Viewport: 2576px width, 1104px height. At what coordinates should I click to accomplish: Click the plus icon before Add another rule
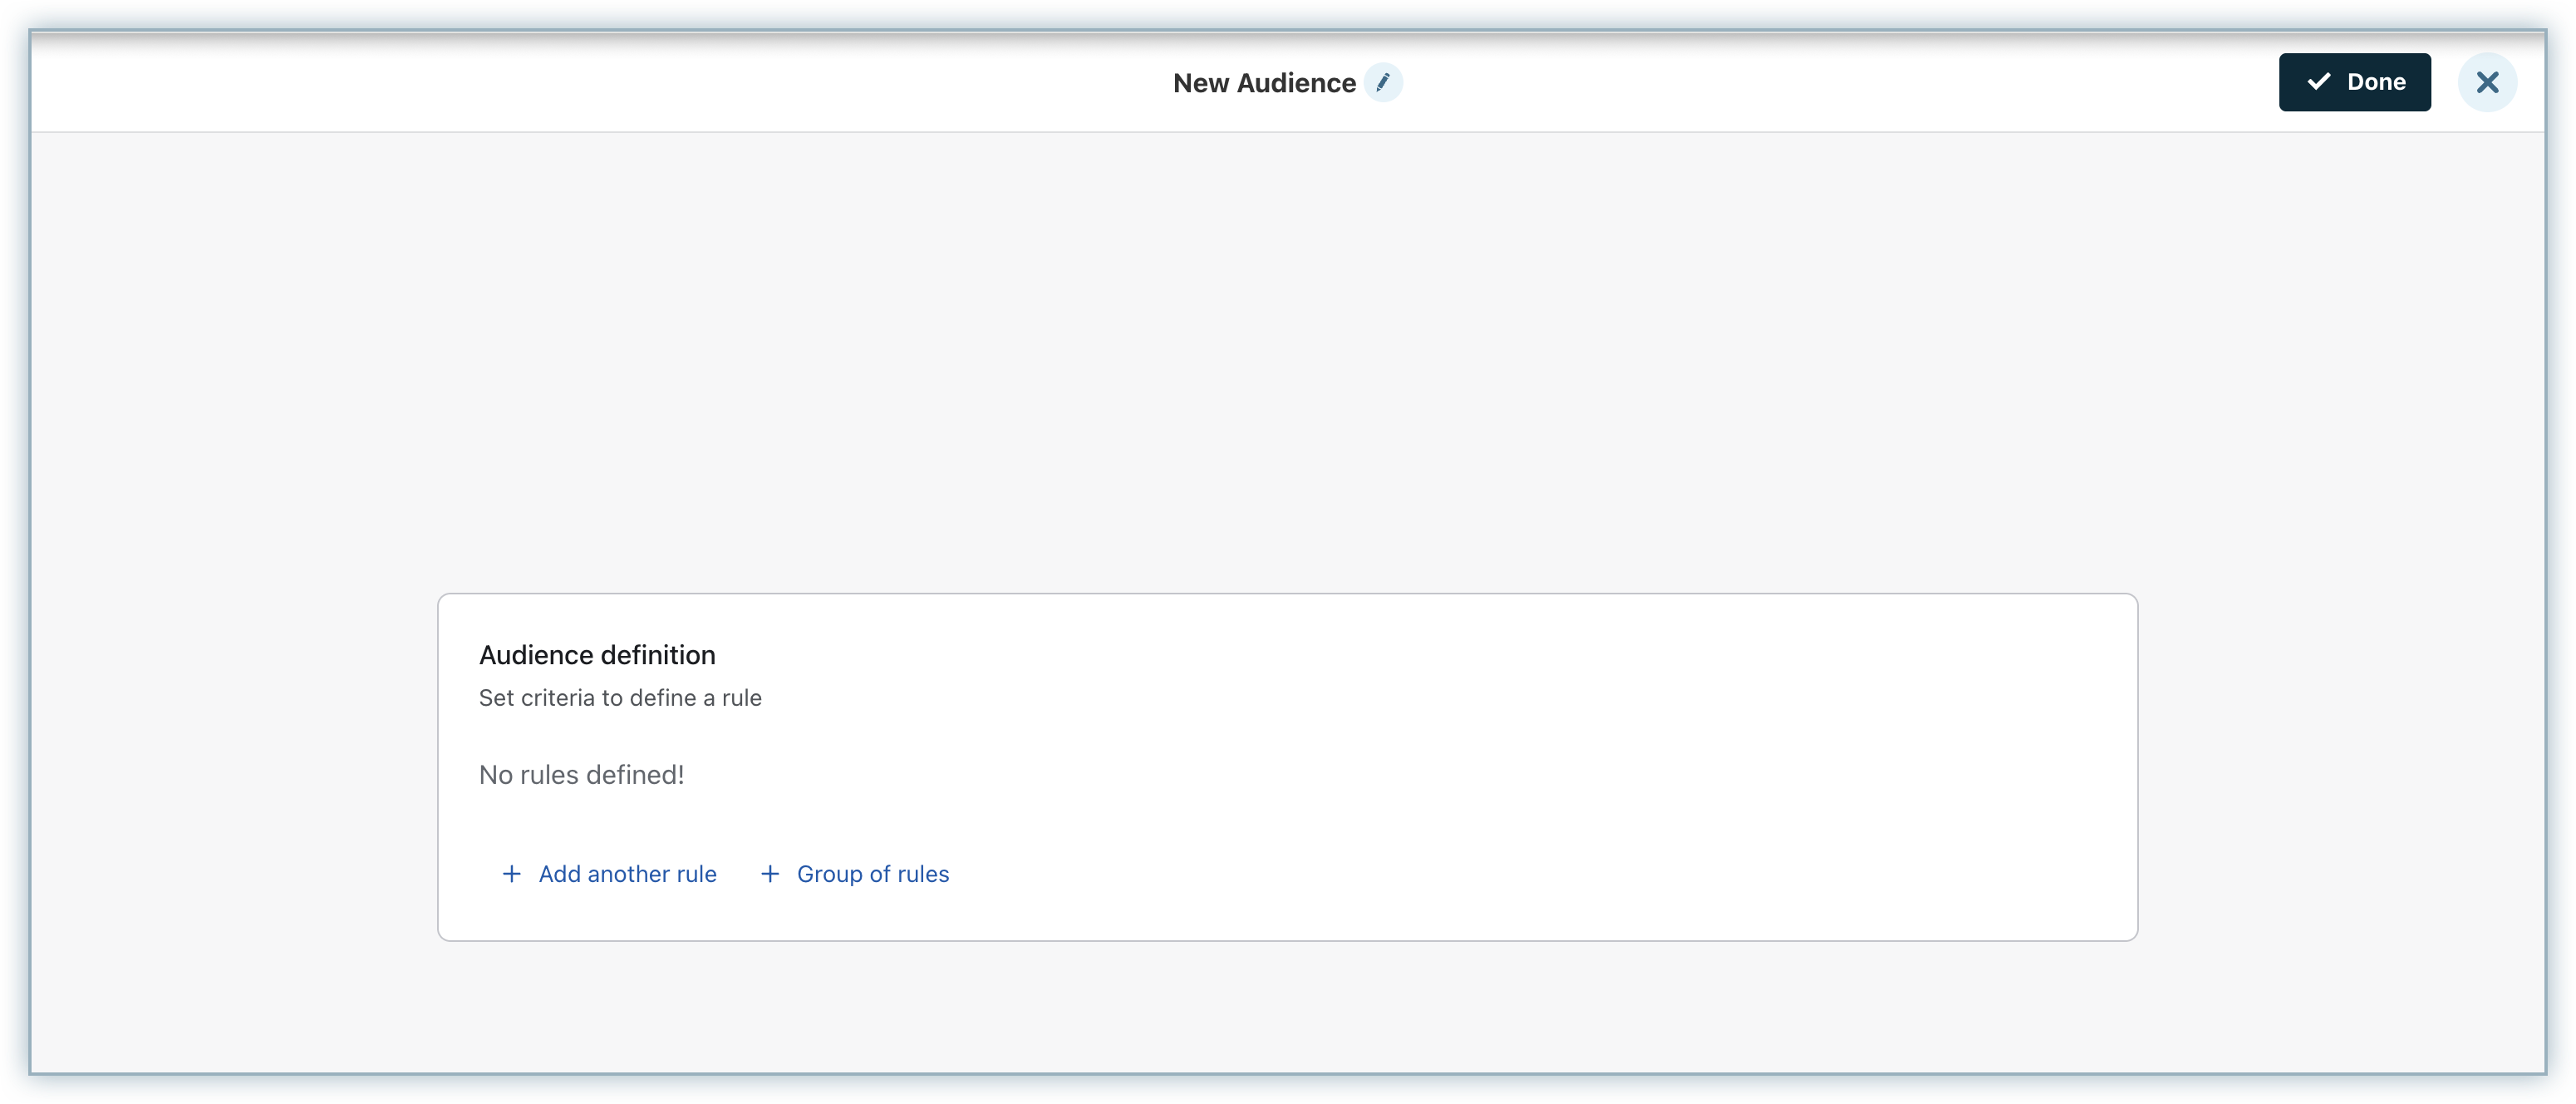[x=511, y=874]
